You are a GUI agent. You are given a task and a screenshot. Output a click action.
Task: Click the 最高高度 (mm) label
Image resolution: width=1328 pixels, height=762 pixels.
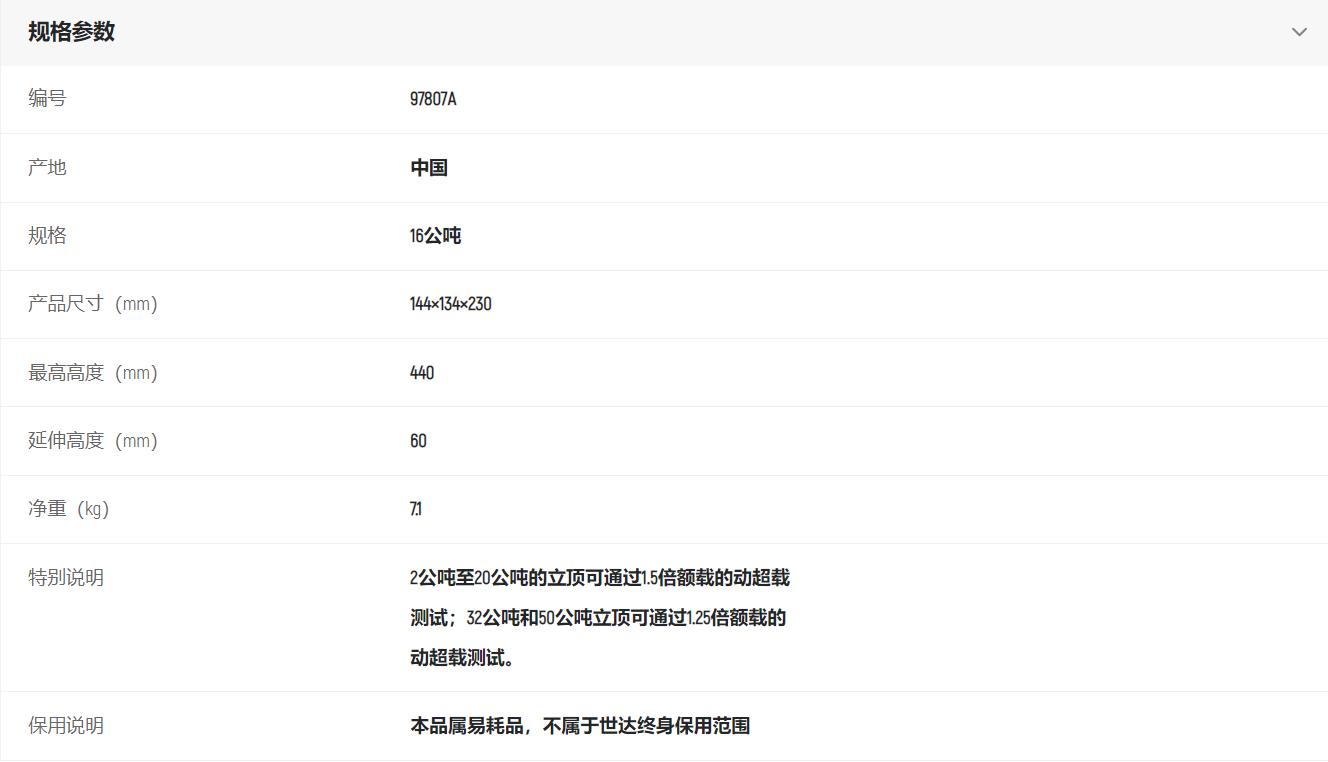coord(93,373)
